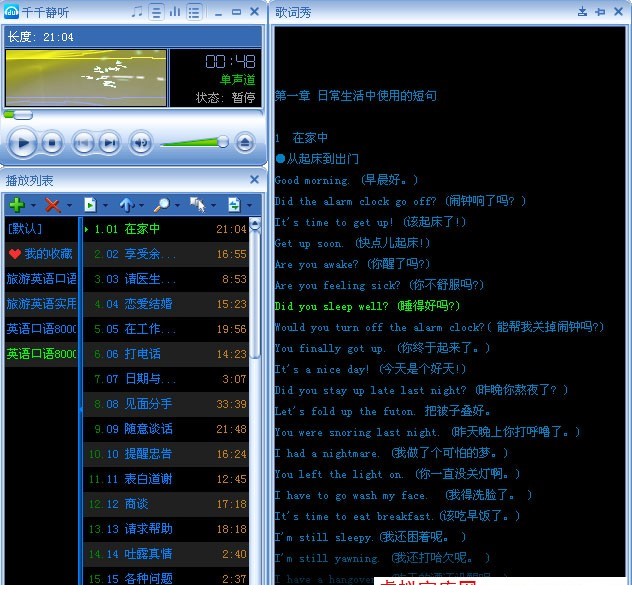The image size is (632, 608).
Task: Click the edit cursor icon in playlist toolbar
Action: [198, 205]
